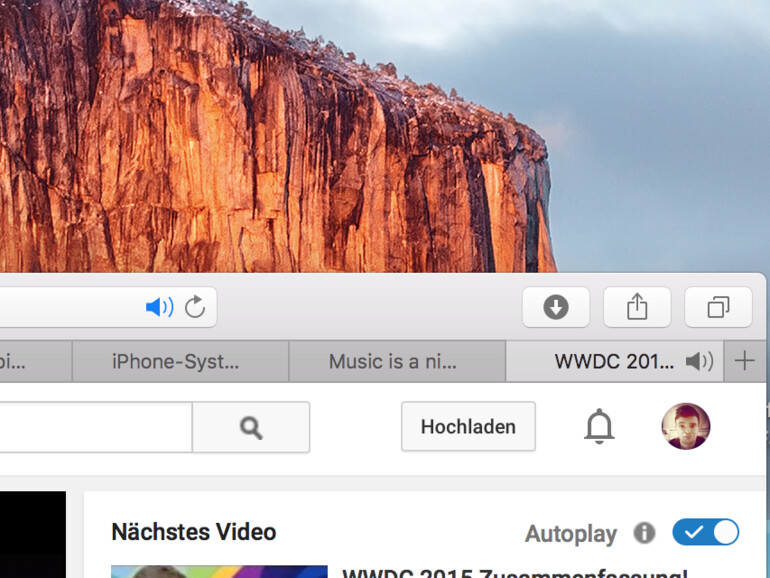Show all tabs overview

[718, 307]
